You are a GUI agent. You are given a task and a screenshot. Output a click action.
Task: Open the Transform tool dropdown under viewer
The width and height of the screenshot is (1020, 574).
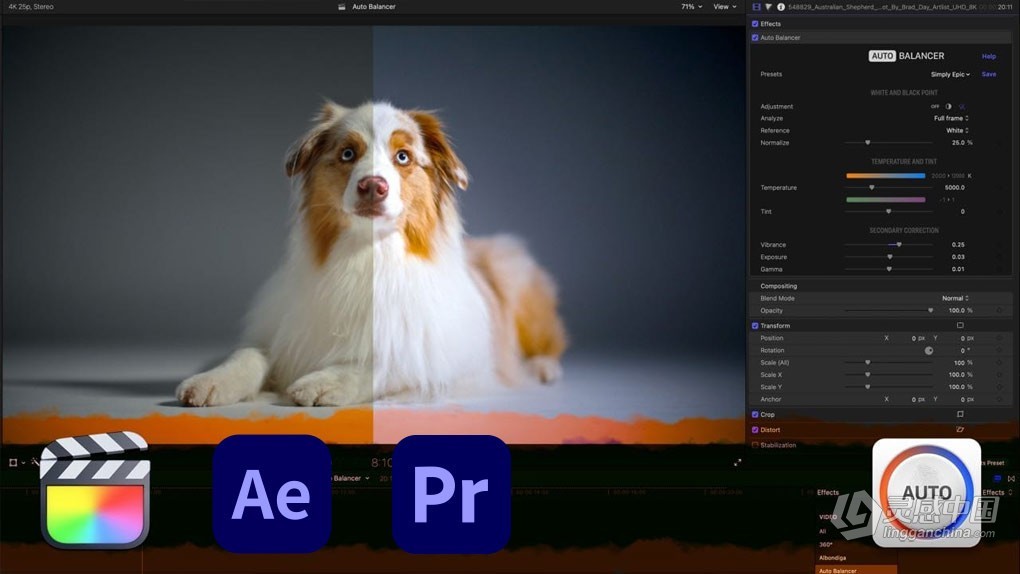(x=16, y=463)
